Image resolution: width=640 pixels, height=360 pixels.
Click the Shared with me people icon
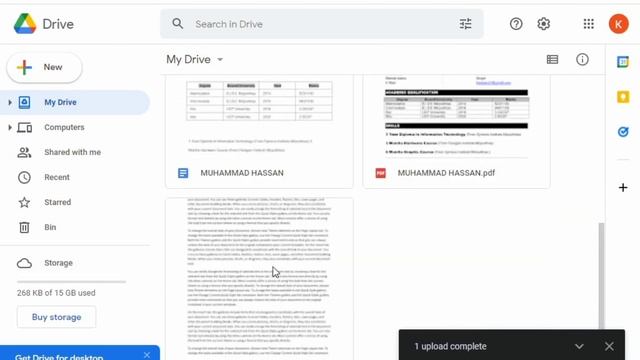pos(24,152)
